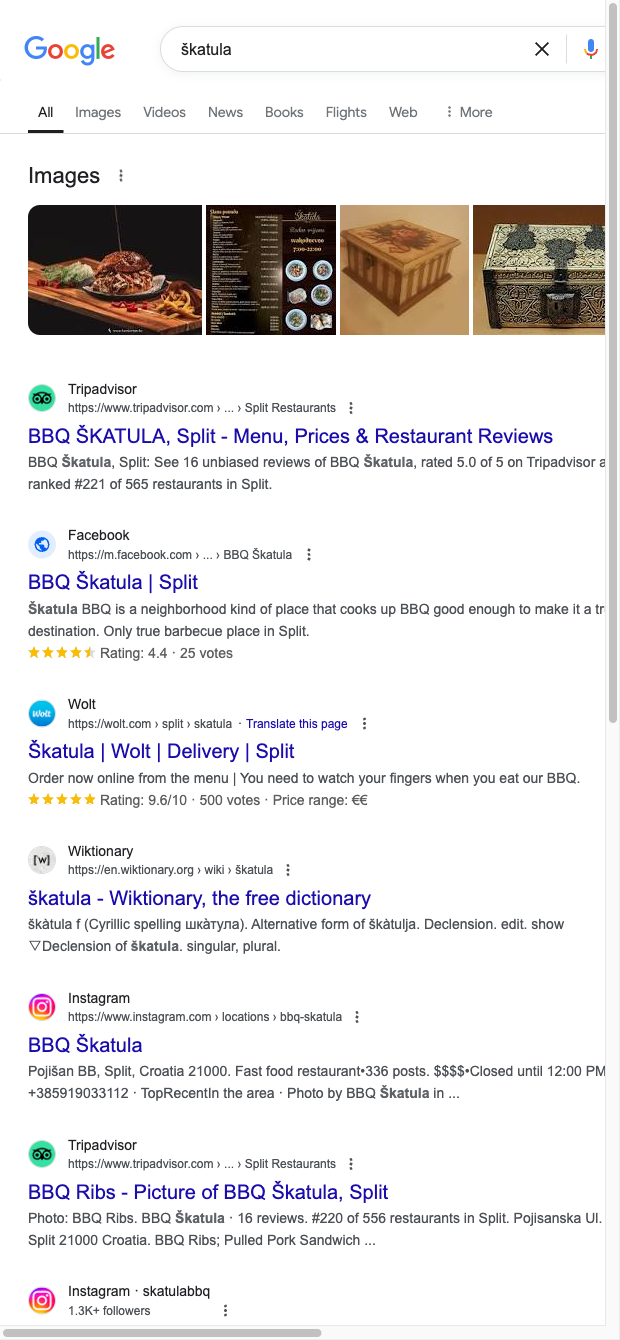Open 'škatula - Wiktionary, the free dictionary' link
The height and width of the screenshot is (1340, 620).
coord(199,898)
